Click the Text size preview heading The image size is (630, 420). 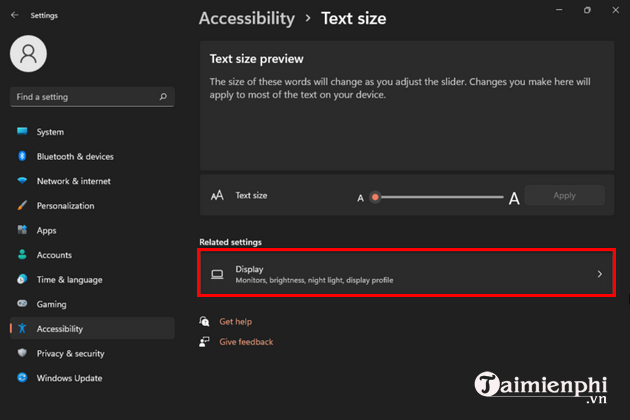click(x=256, y=59)
